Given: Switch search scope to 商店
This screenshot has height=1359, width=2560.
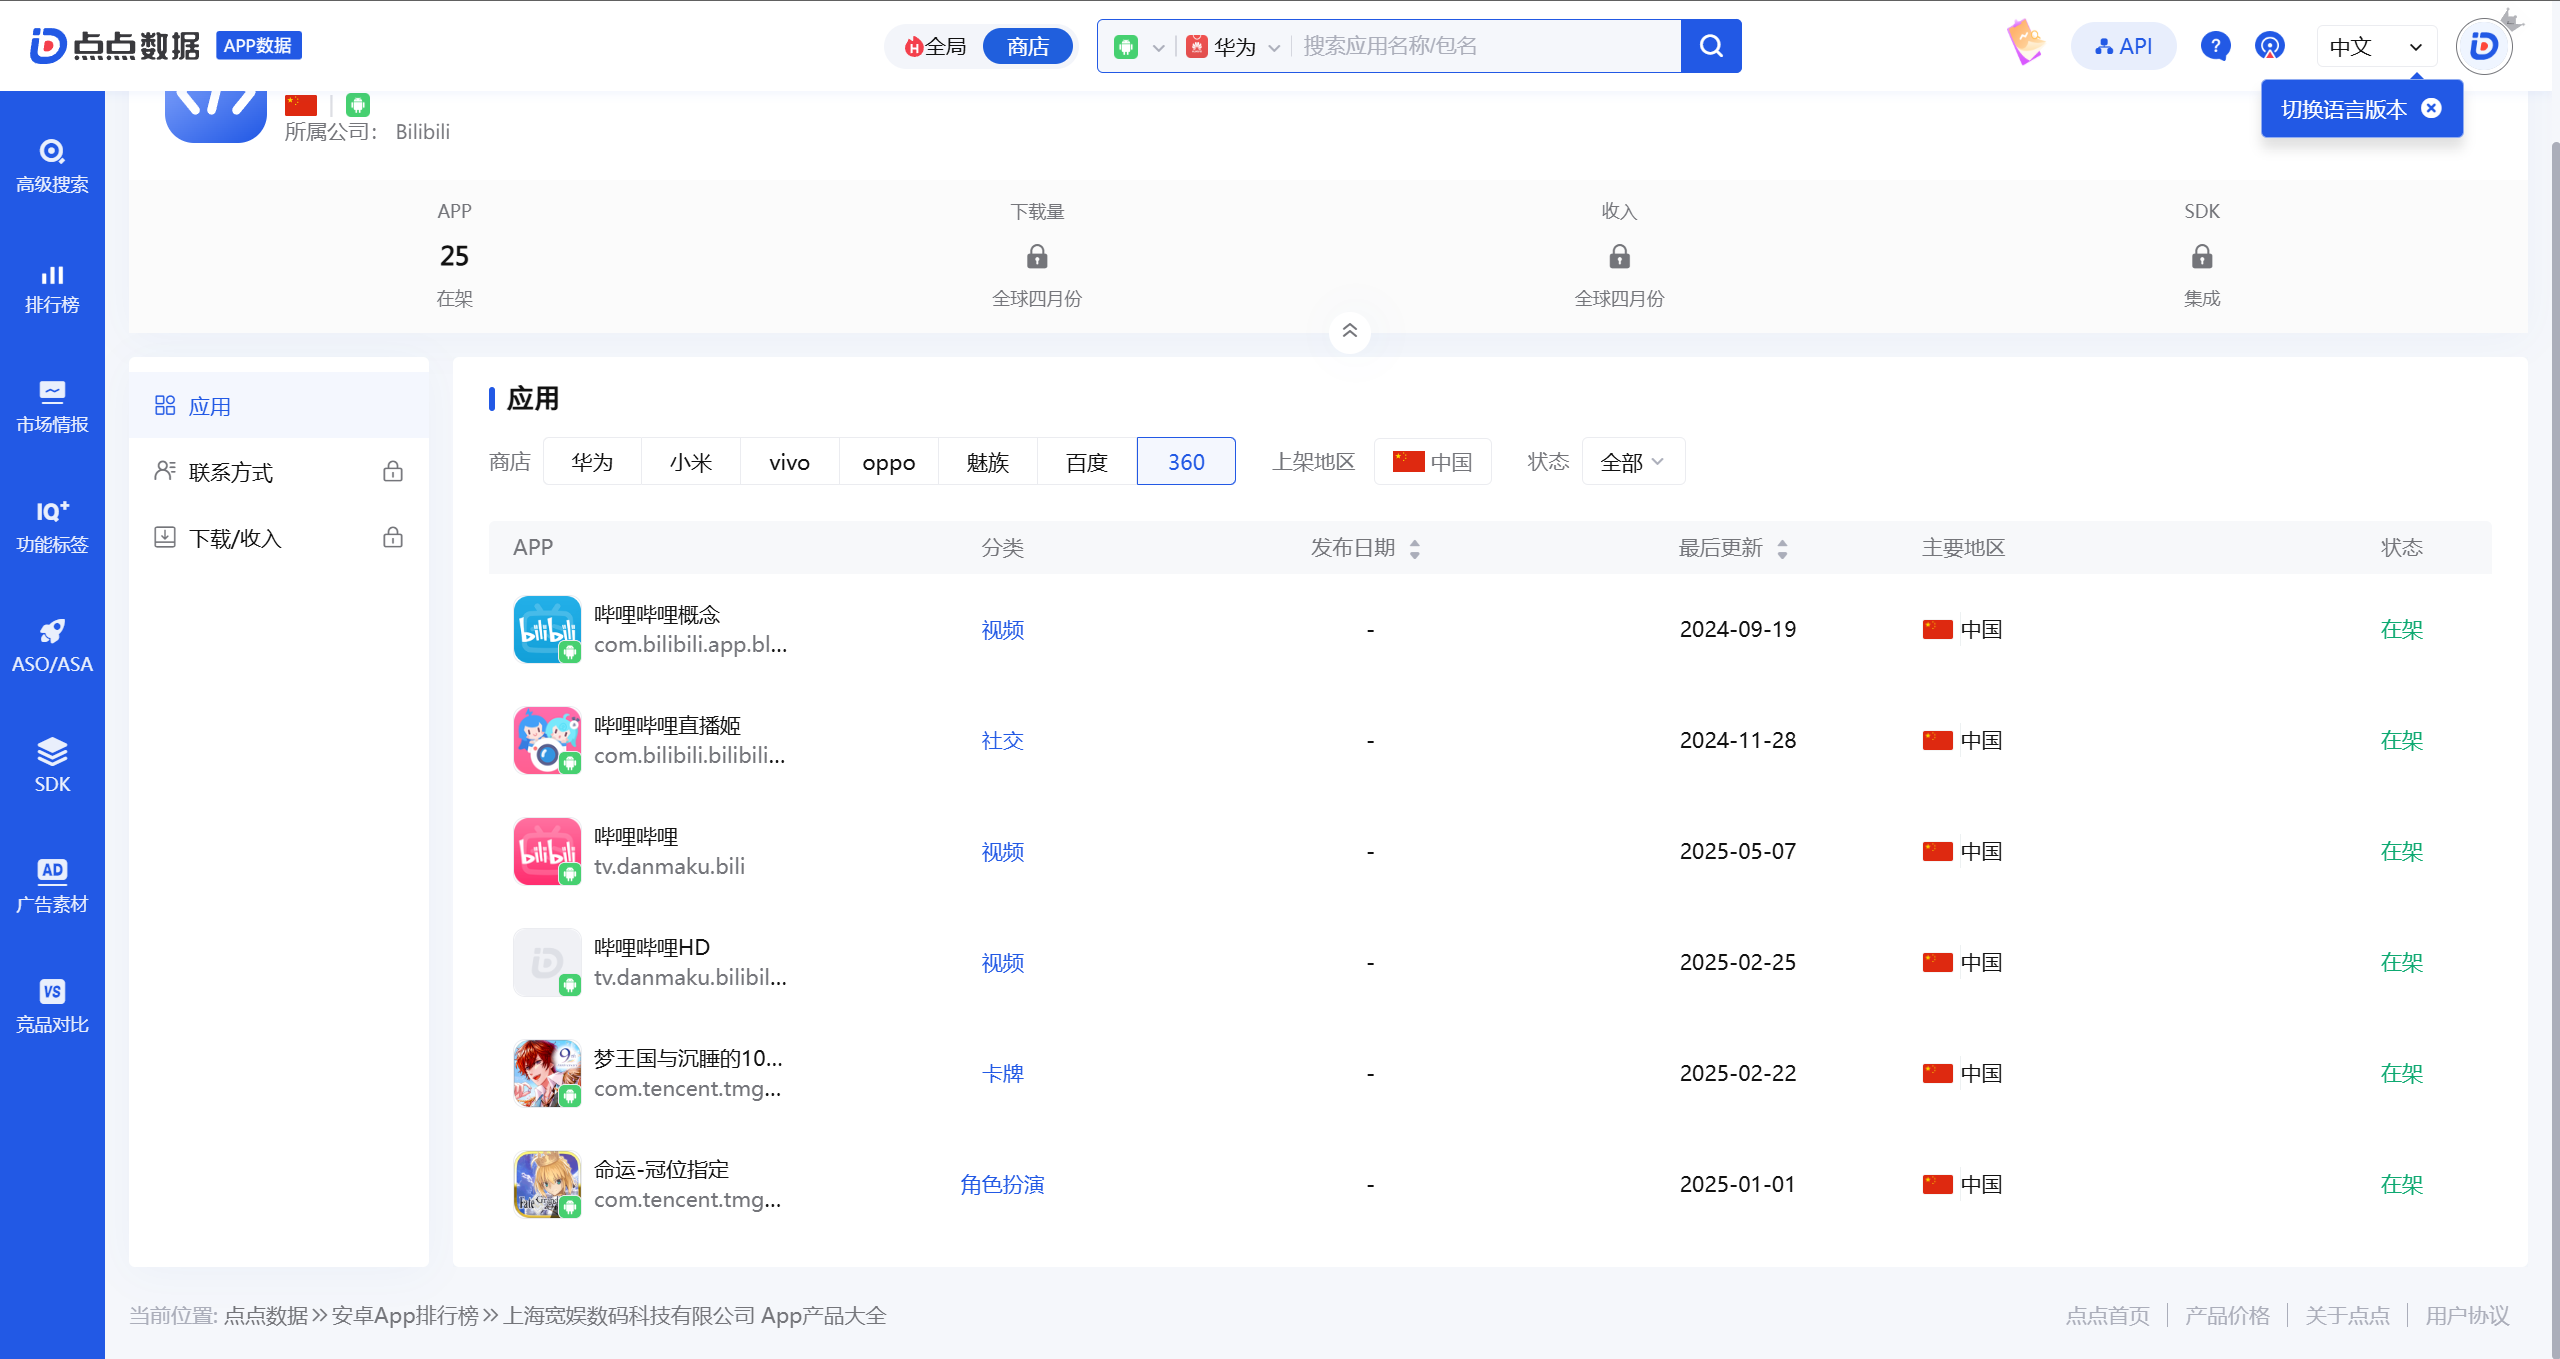Looking at the screenshot, I should click(x=1027, y=46).
